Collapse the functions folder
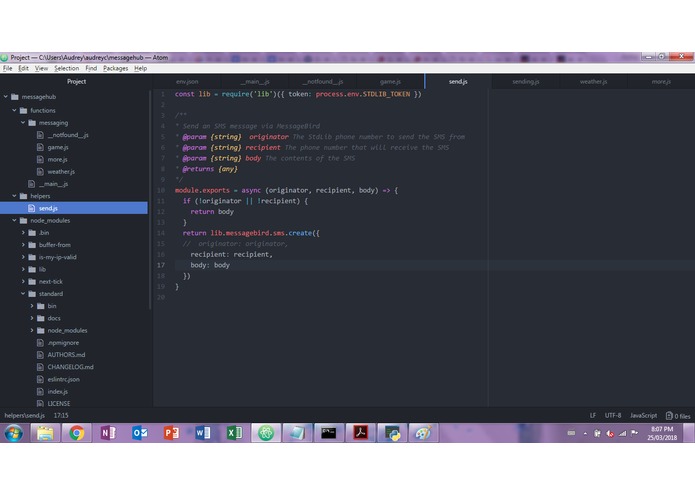 [x=14, y=110]
